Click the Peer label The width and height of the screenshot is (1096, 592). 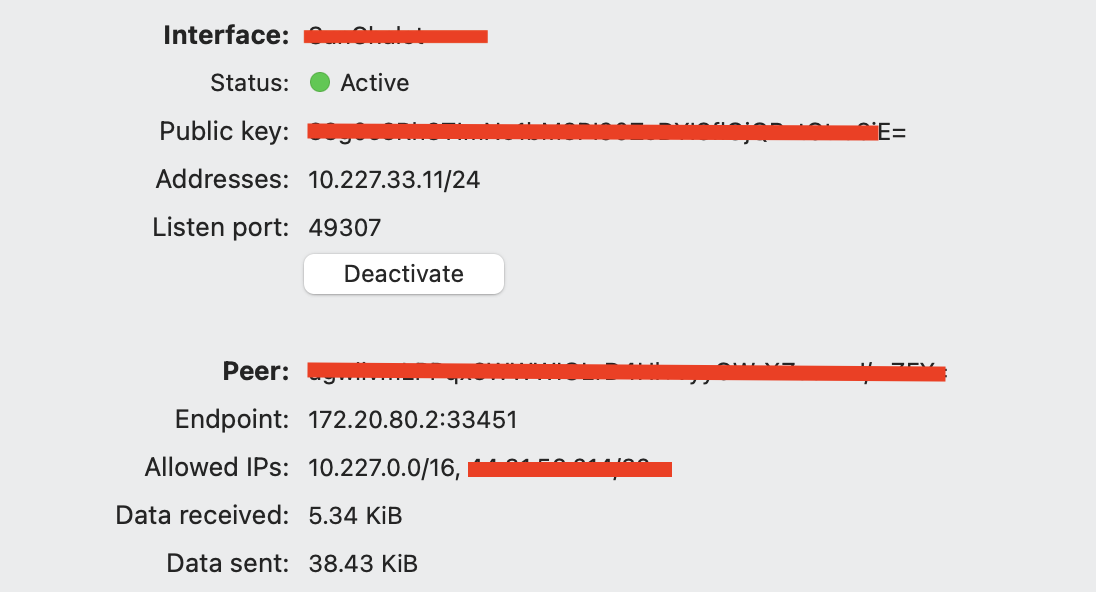tap(256, 371)
